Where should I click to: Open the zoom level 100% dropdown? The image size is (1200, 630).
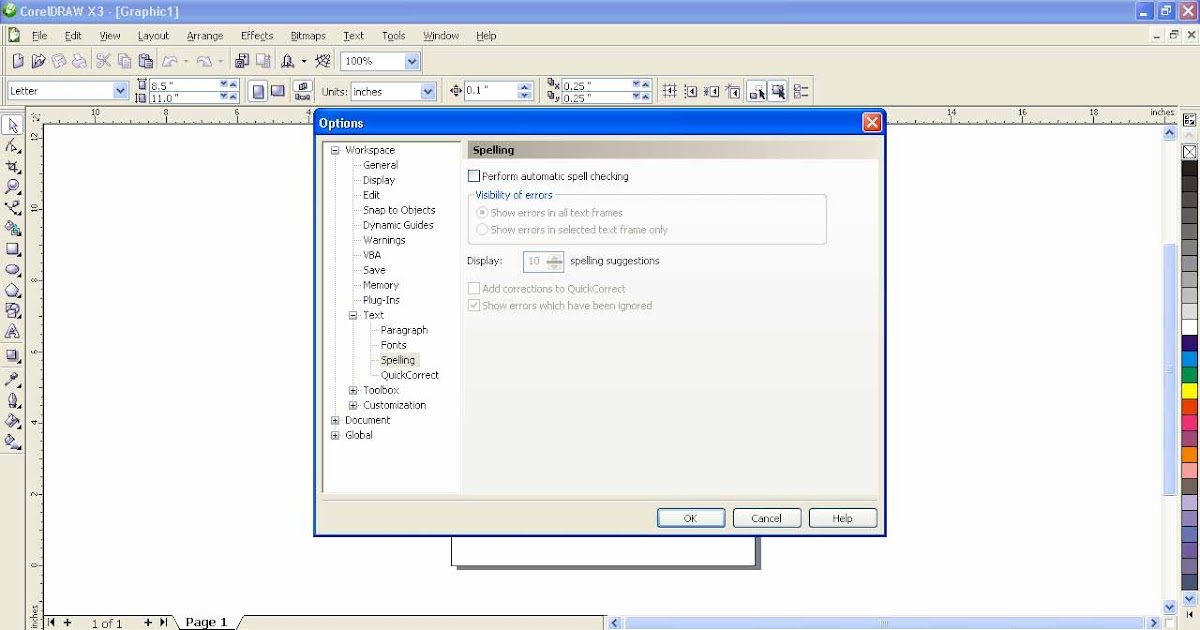[412, 61]
